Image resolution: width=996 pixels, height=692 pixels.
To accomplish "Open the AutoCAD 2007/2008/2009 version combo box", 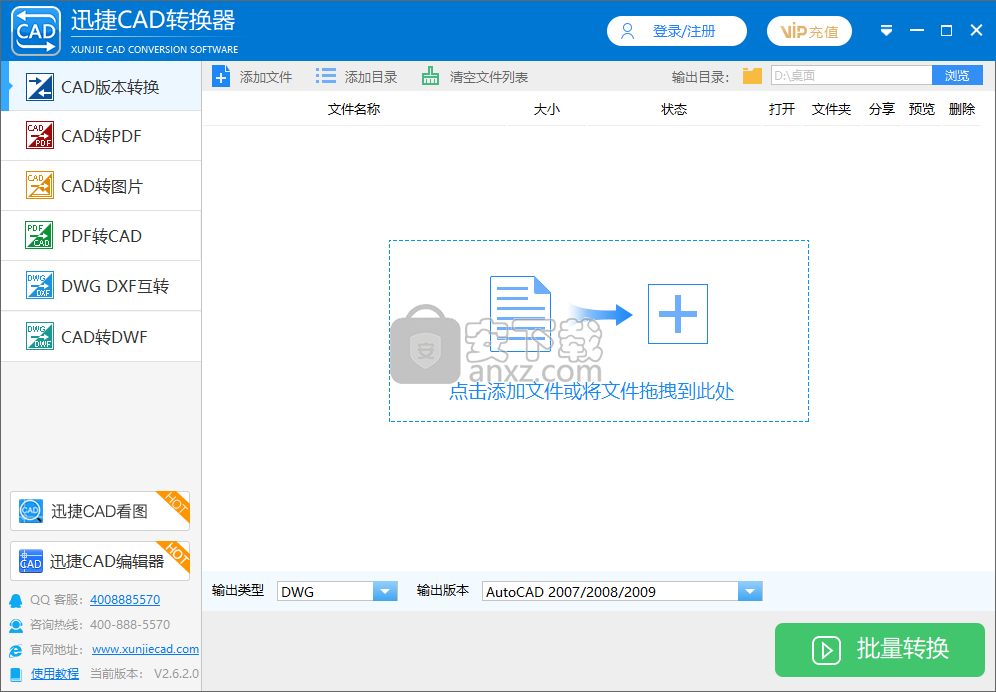I will [x=622, y=592].
